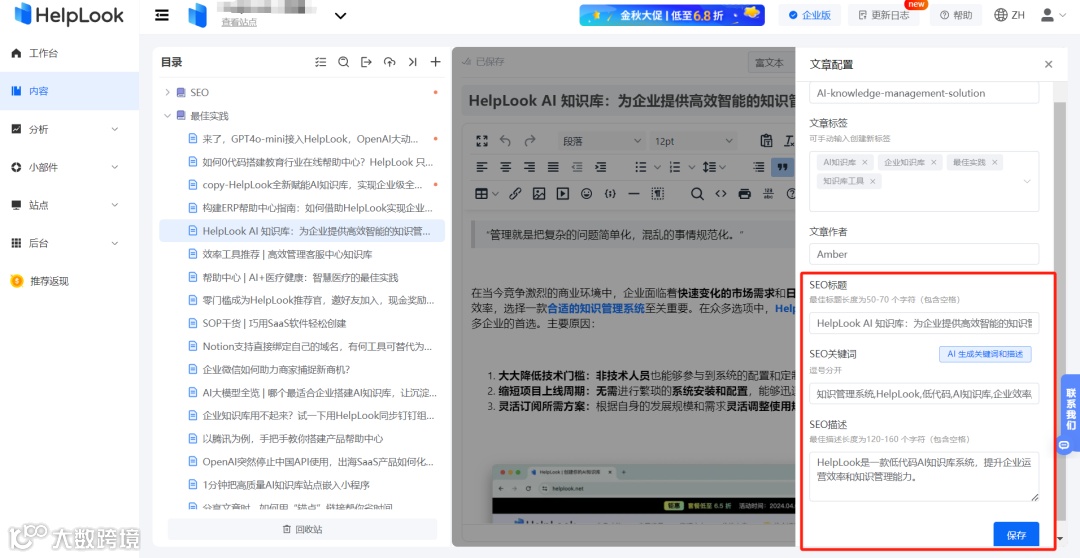
Task: Remove the 知识库工具 tag
Action: pyautogui.click(x=873, y=181)
